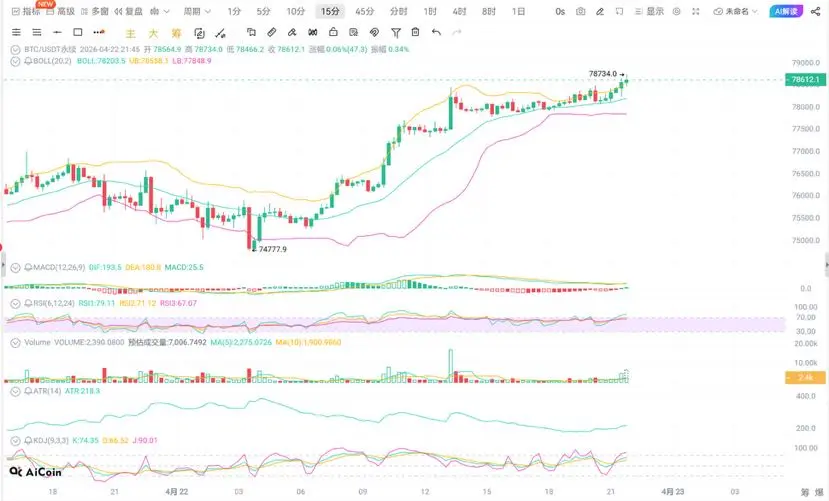Click the filter funnel icon
Screen dimensions: 829x501
click(x=395, y=33)
